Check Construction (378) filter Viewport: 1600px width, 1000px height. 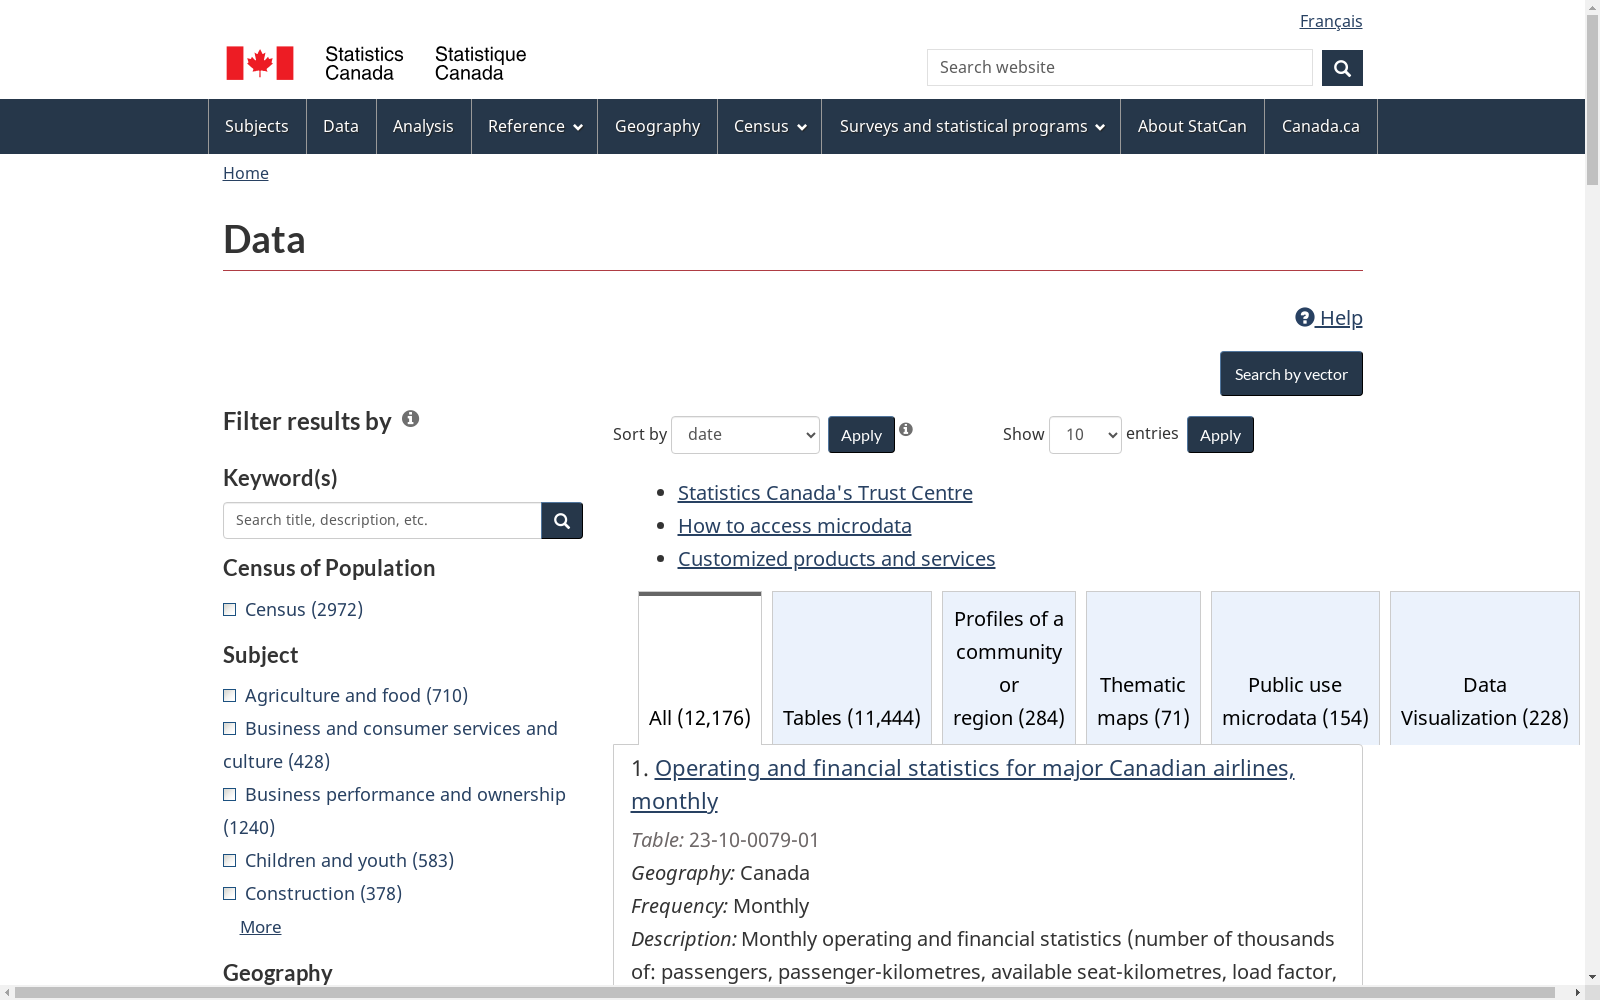229,893
